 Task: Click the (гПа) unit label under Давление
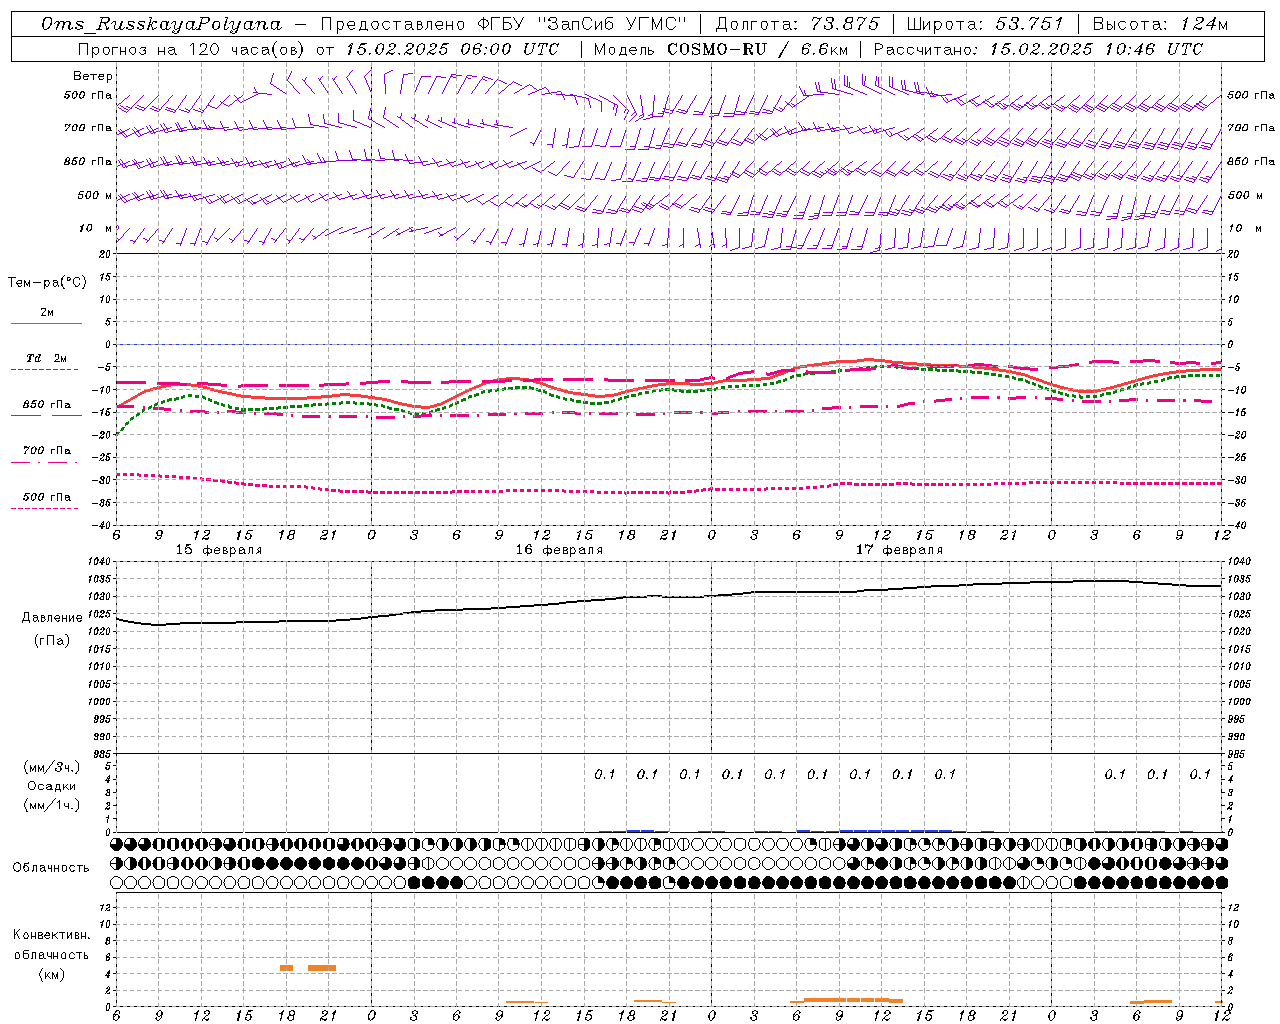(x=52, y=640)
